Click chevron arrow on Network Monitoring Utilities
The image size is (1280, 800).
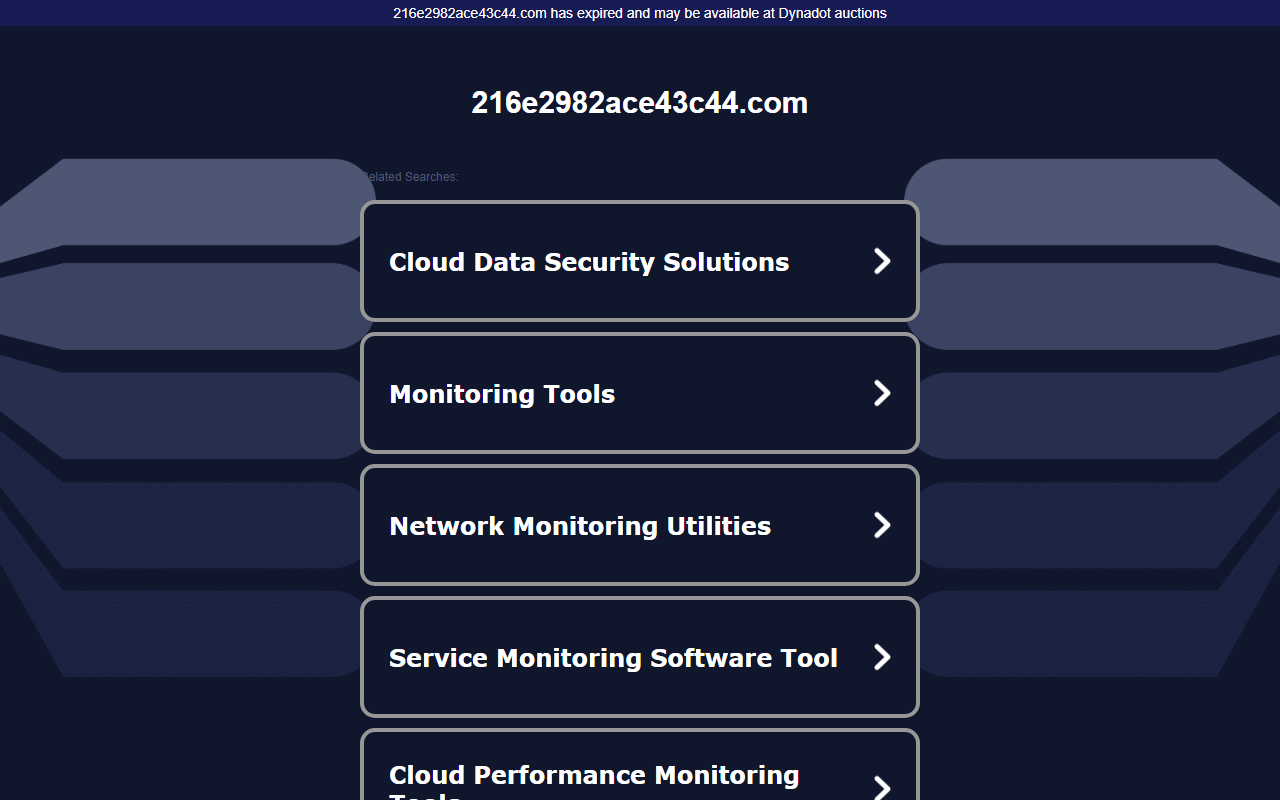[882, 525]
